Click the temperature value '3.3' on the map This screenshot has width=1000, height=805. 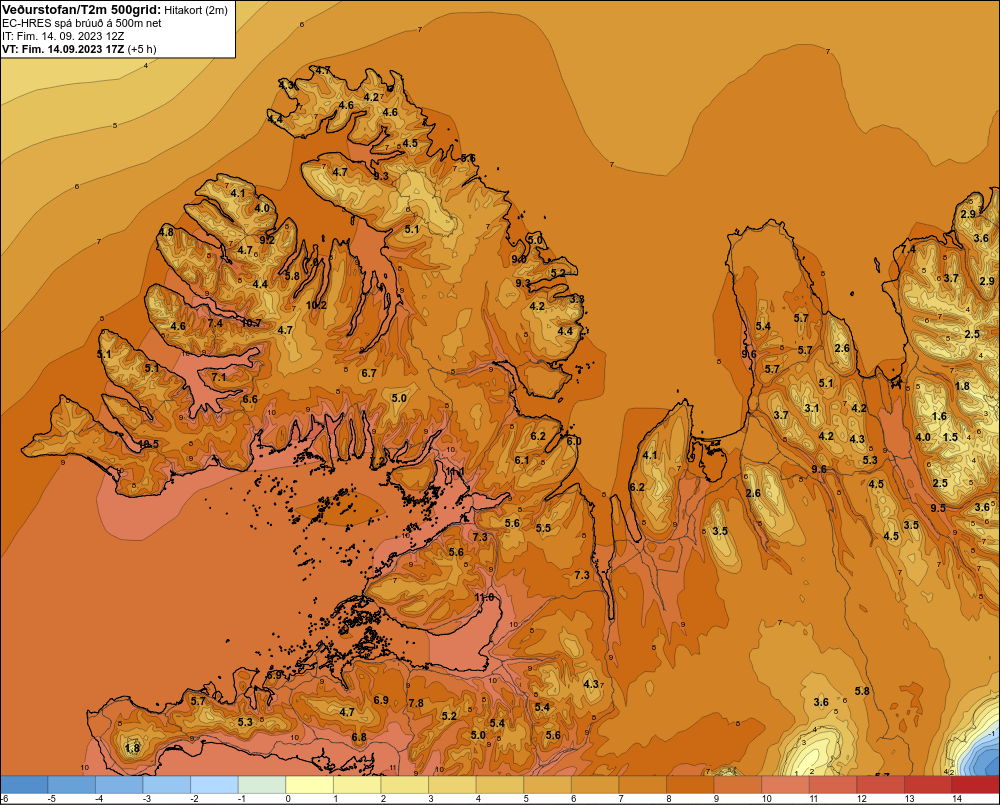(577, 299)
